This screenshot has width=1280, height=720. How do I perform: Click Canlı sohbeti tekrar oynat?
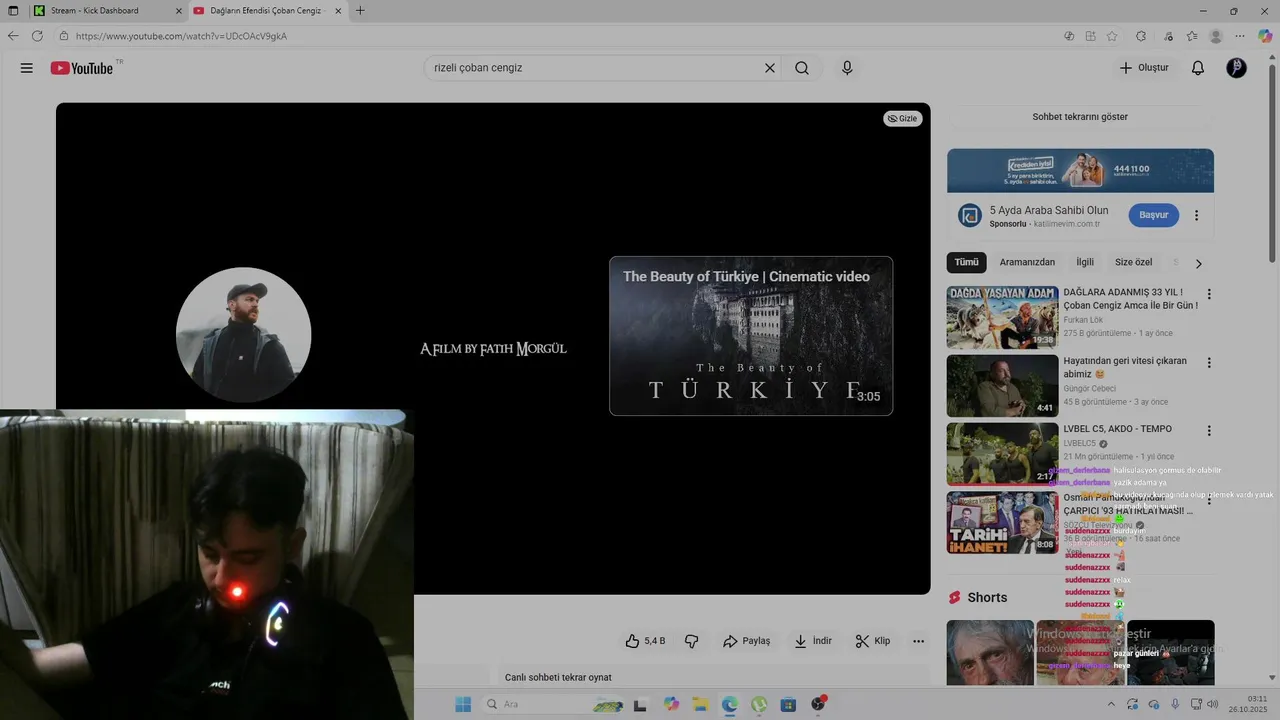[x=558, y=677]
